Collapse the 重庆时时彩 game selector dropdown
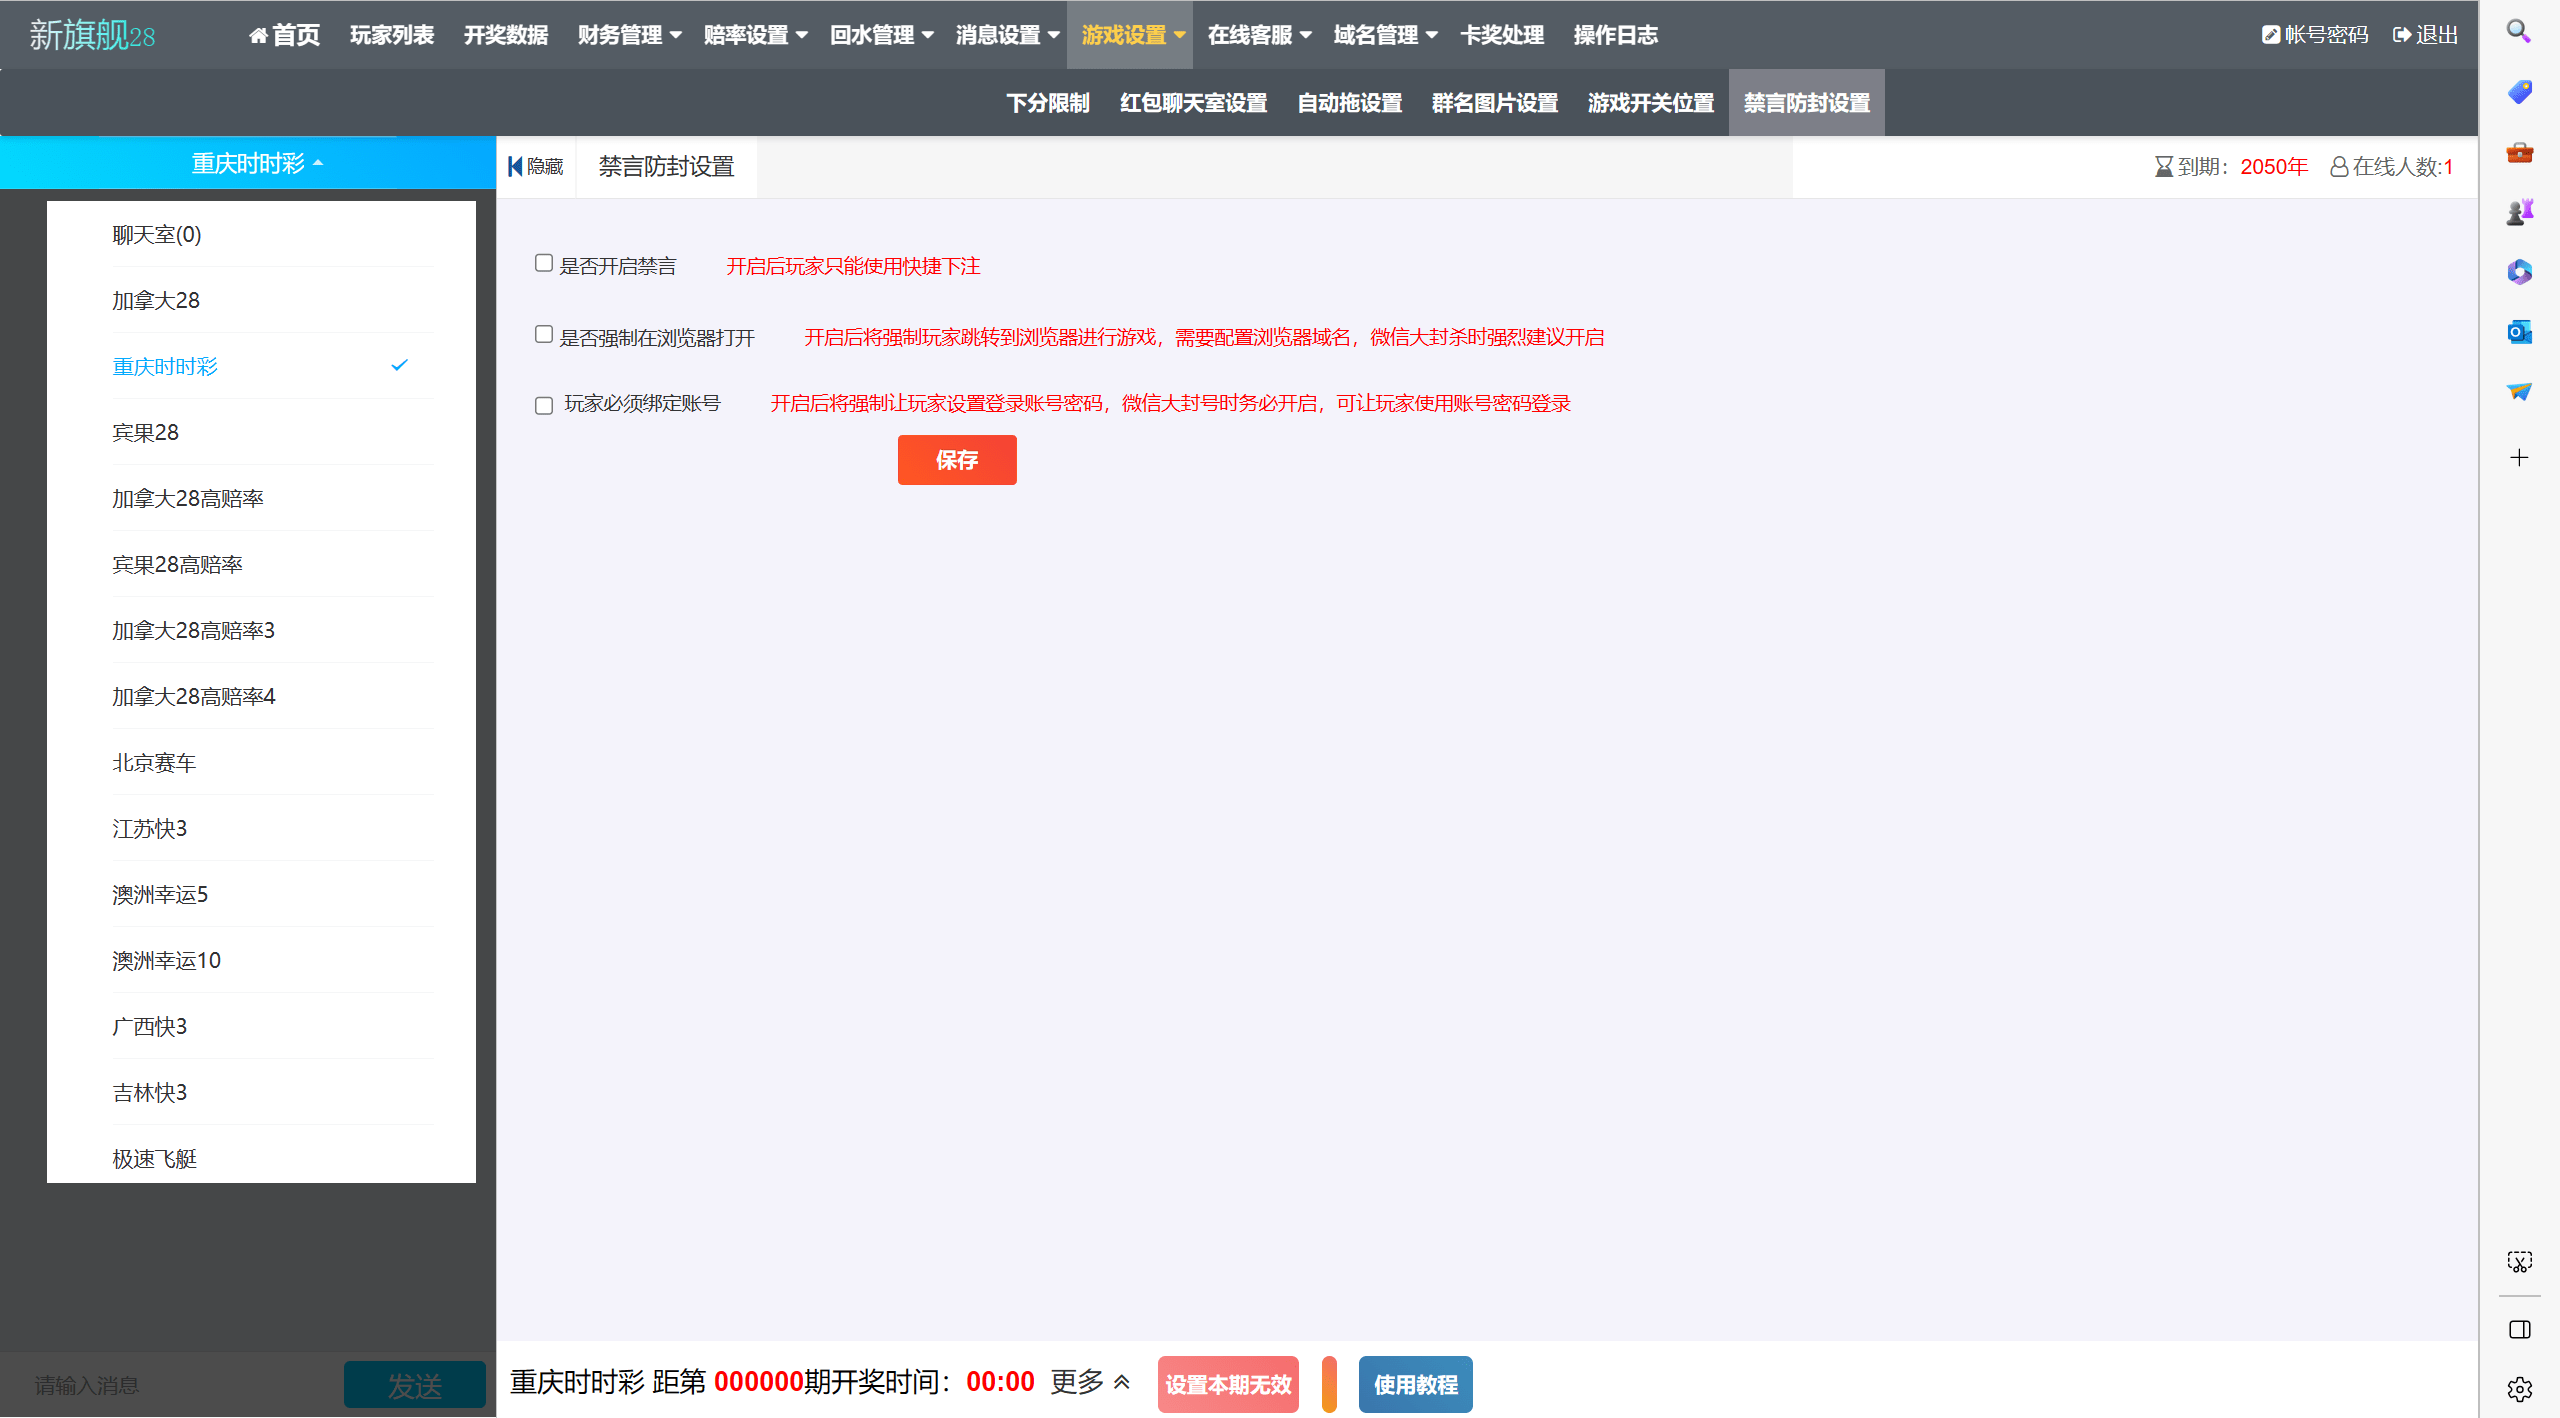Viewport: 2560px width, 1418px height. pos(257,163)
